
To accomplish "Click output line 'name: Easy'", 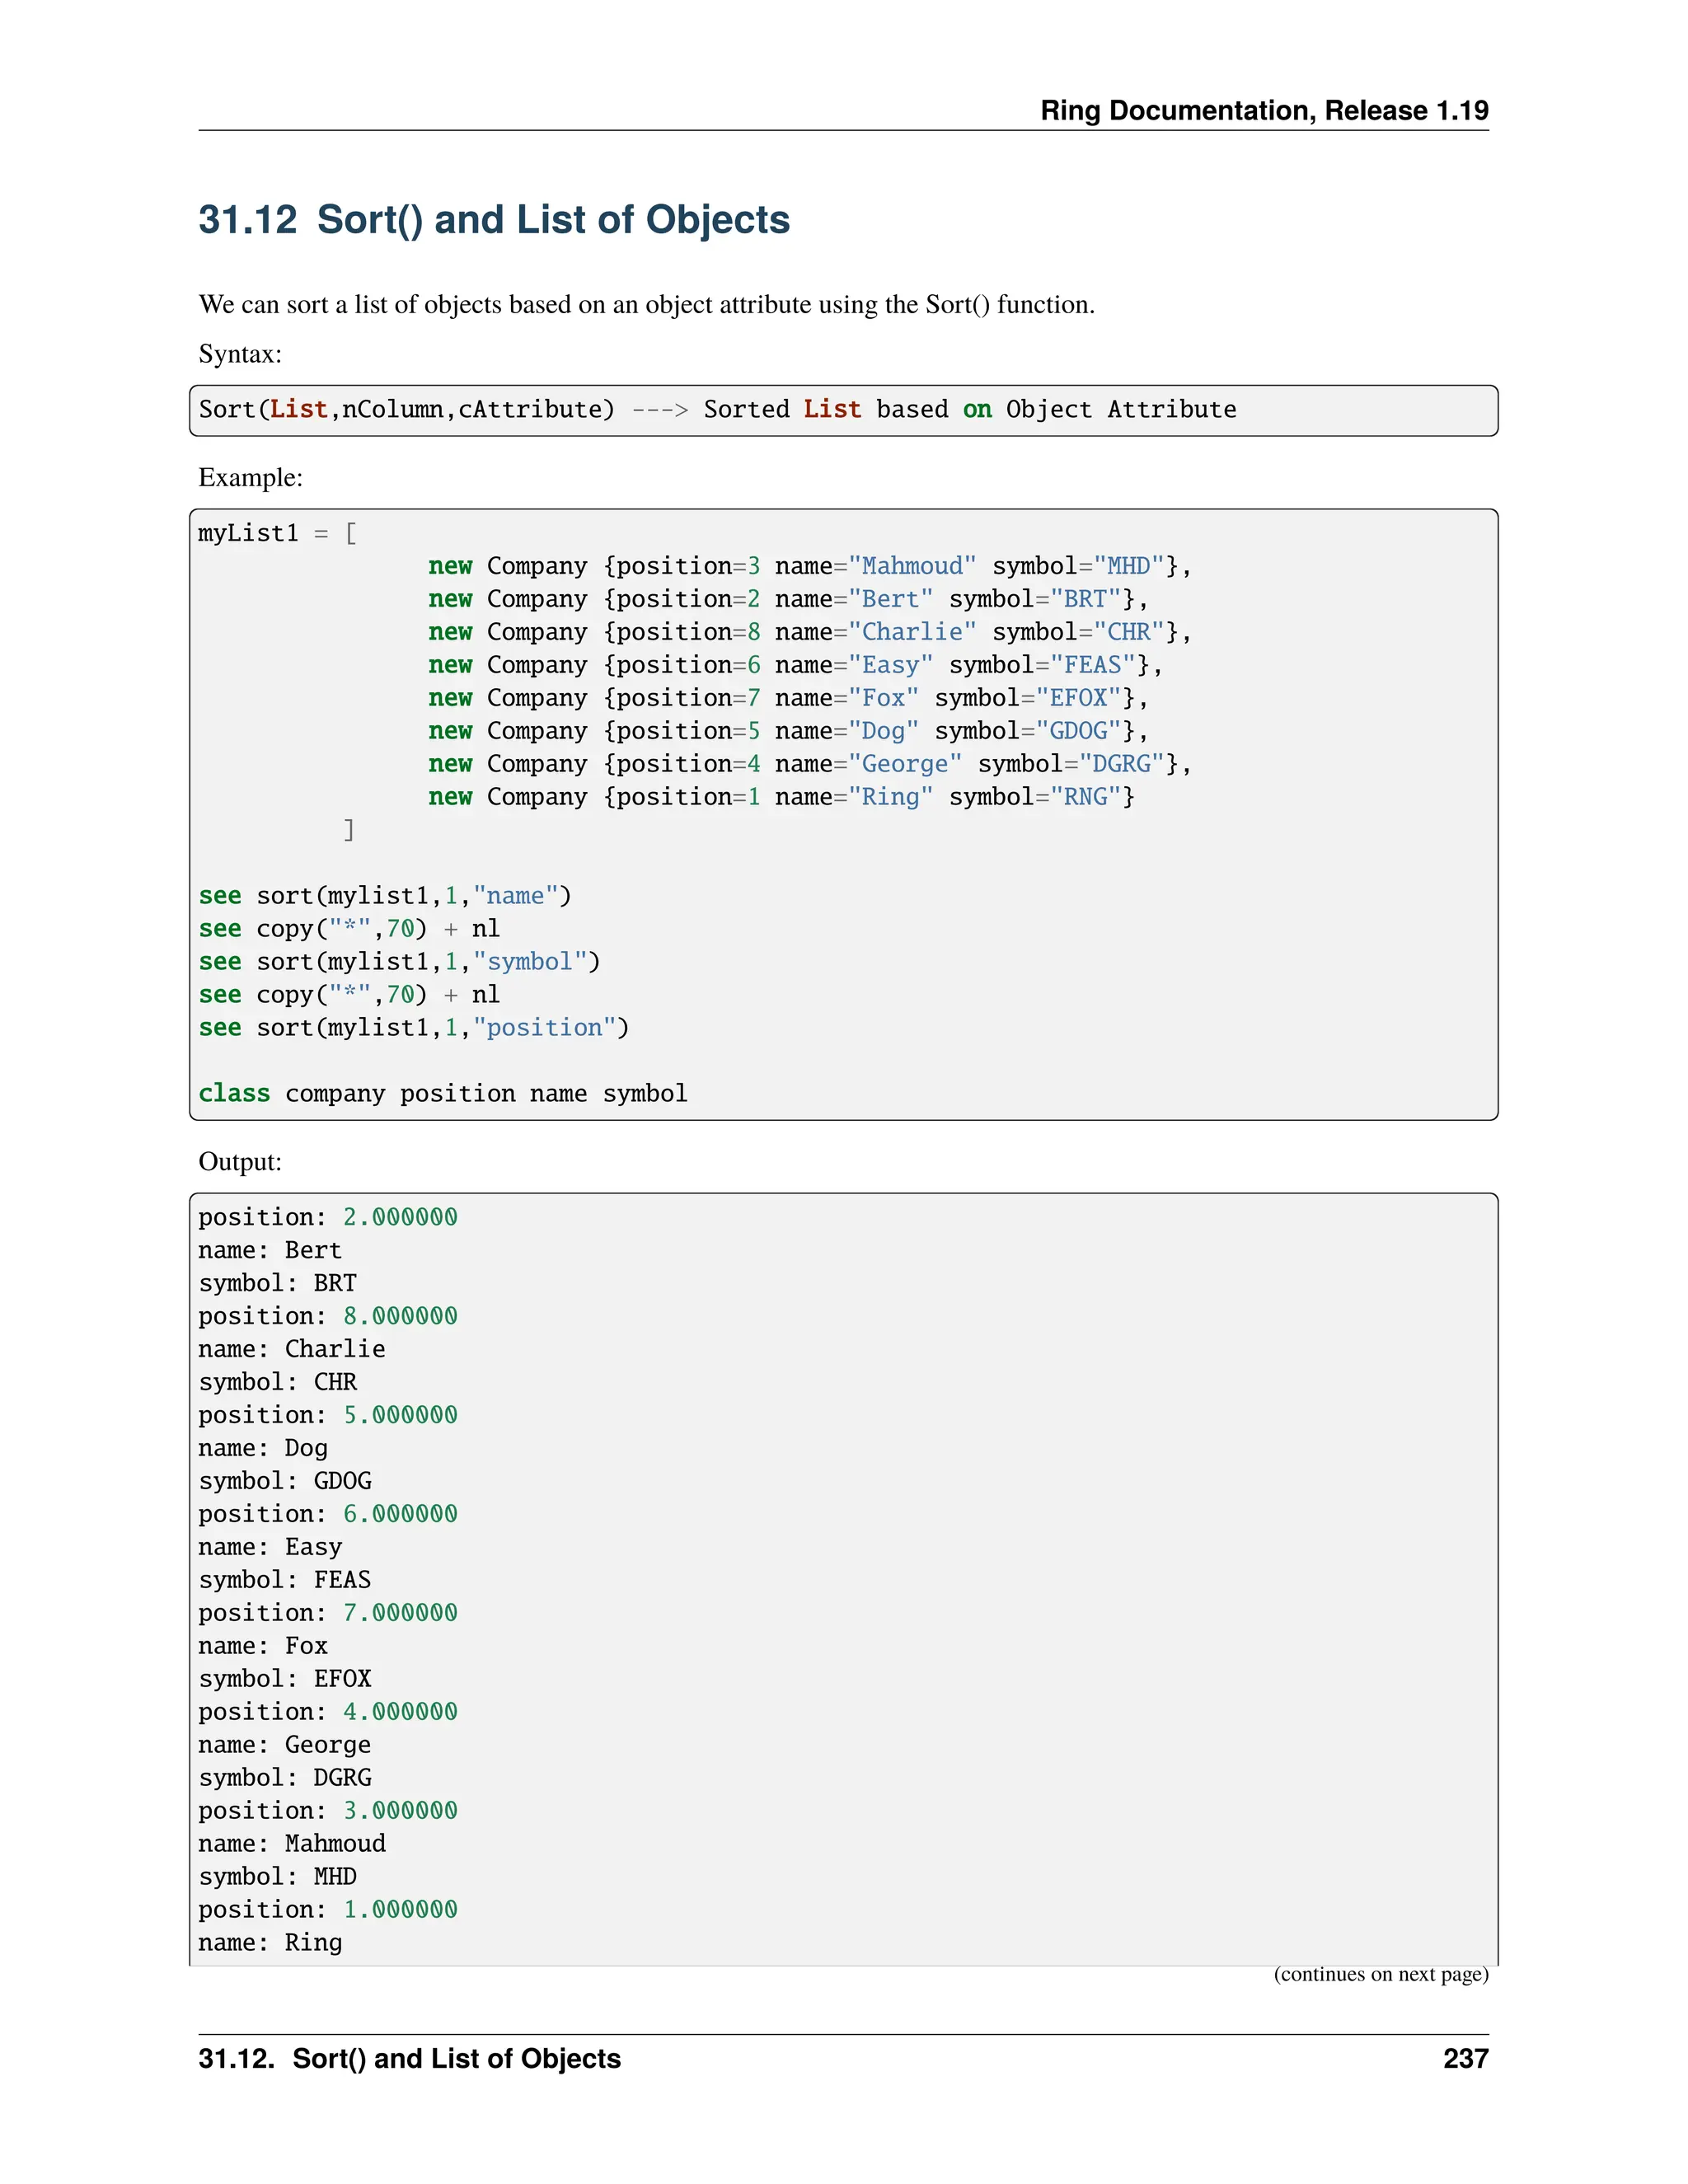I will tap(270, 1548).
